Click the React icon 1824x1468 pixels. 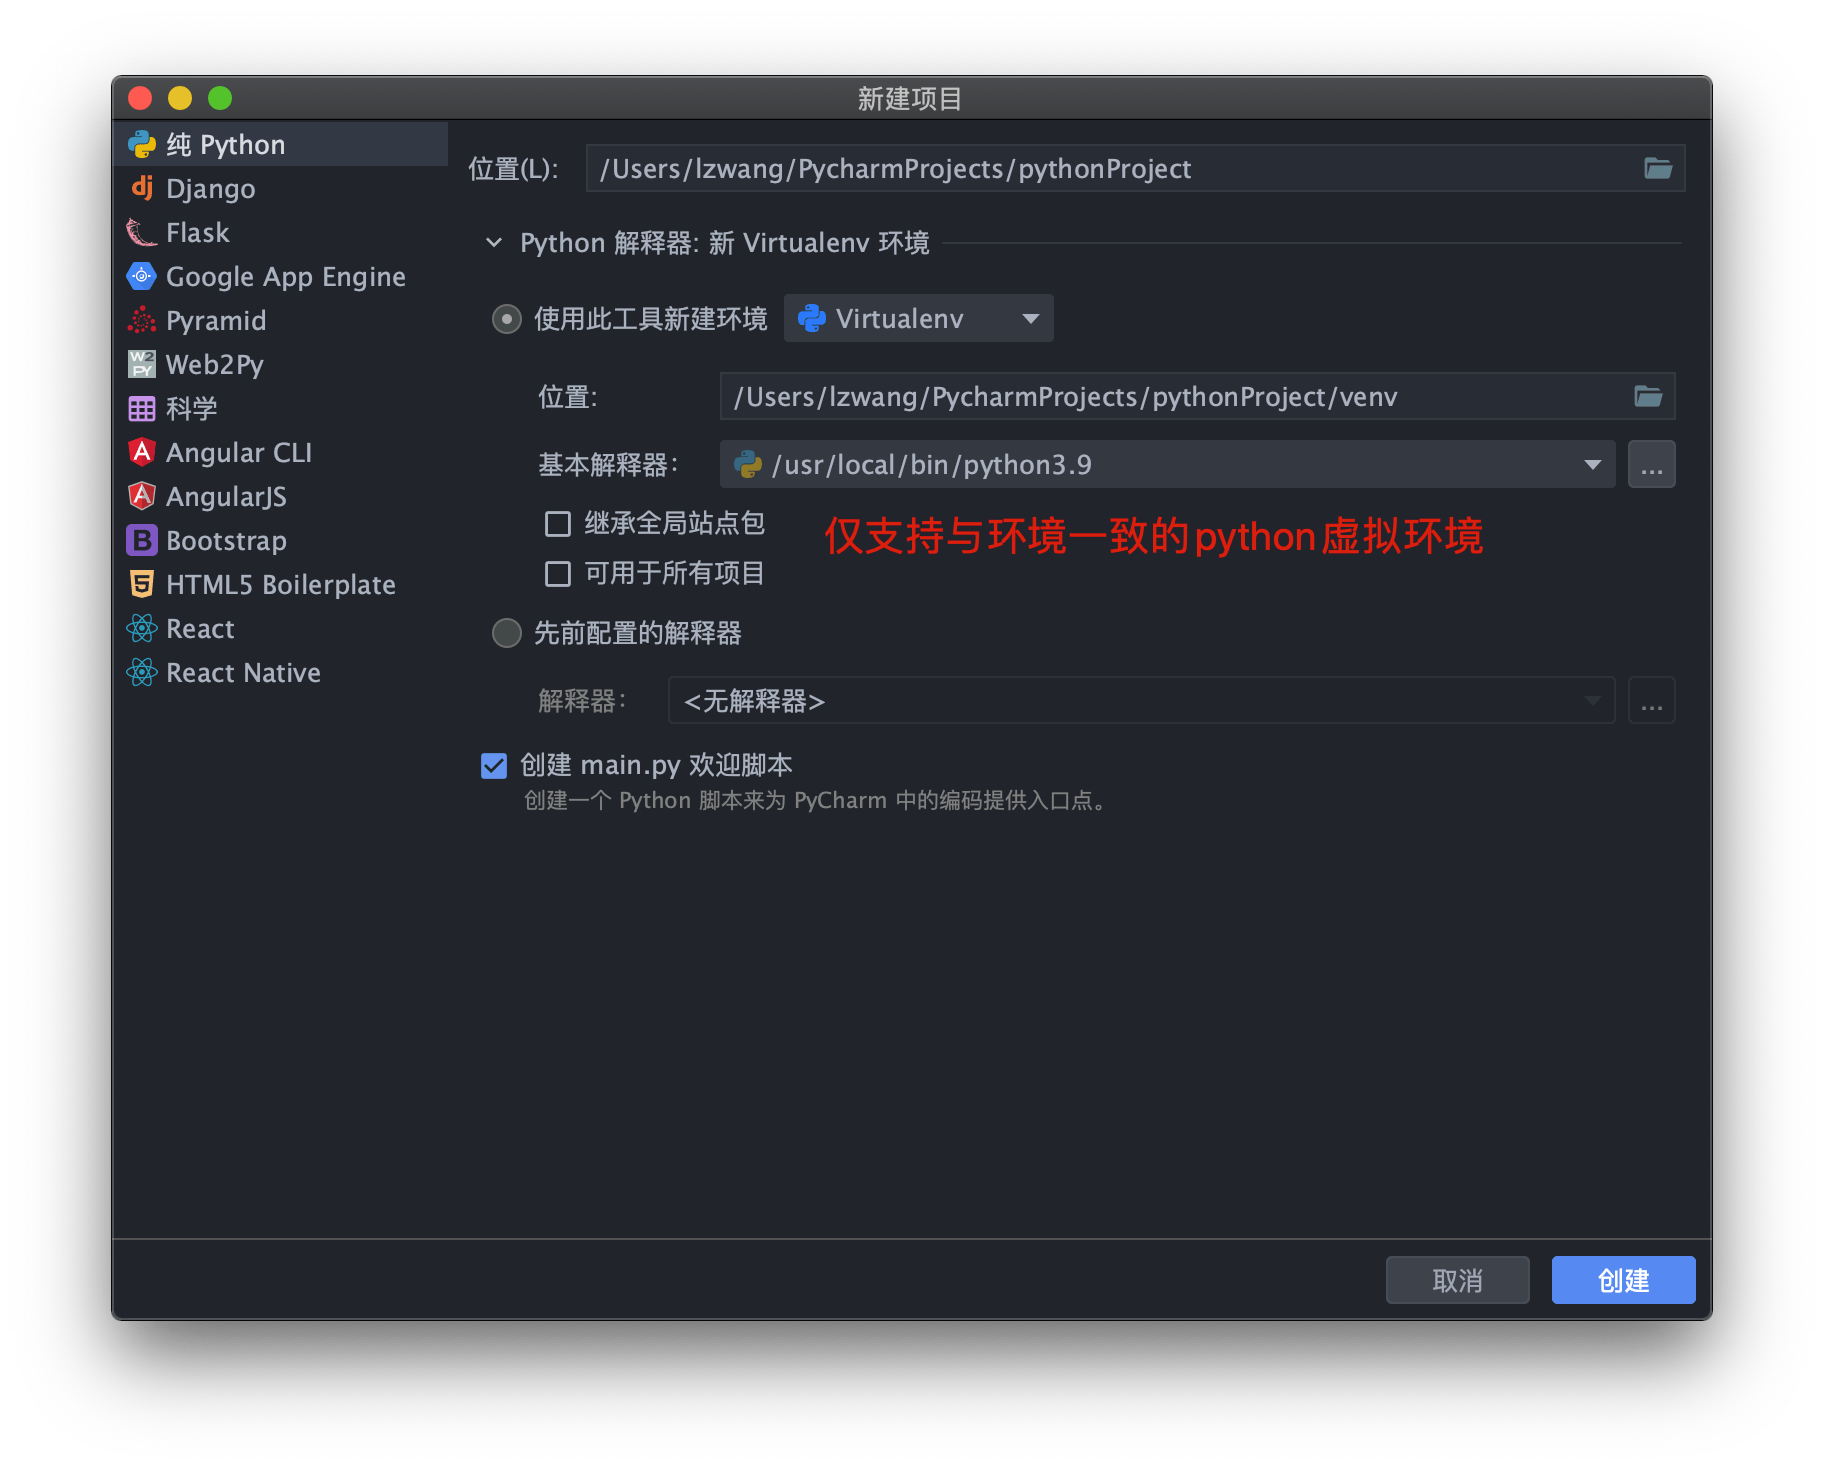click(x=142, y=628)
